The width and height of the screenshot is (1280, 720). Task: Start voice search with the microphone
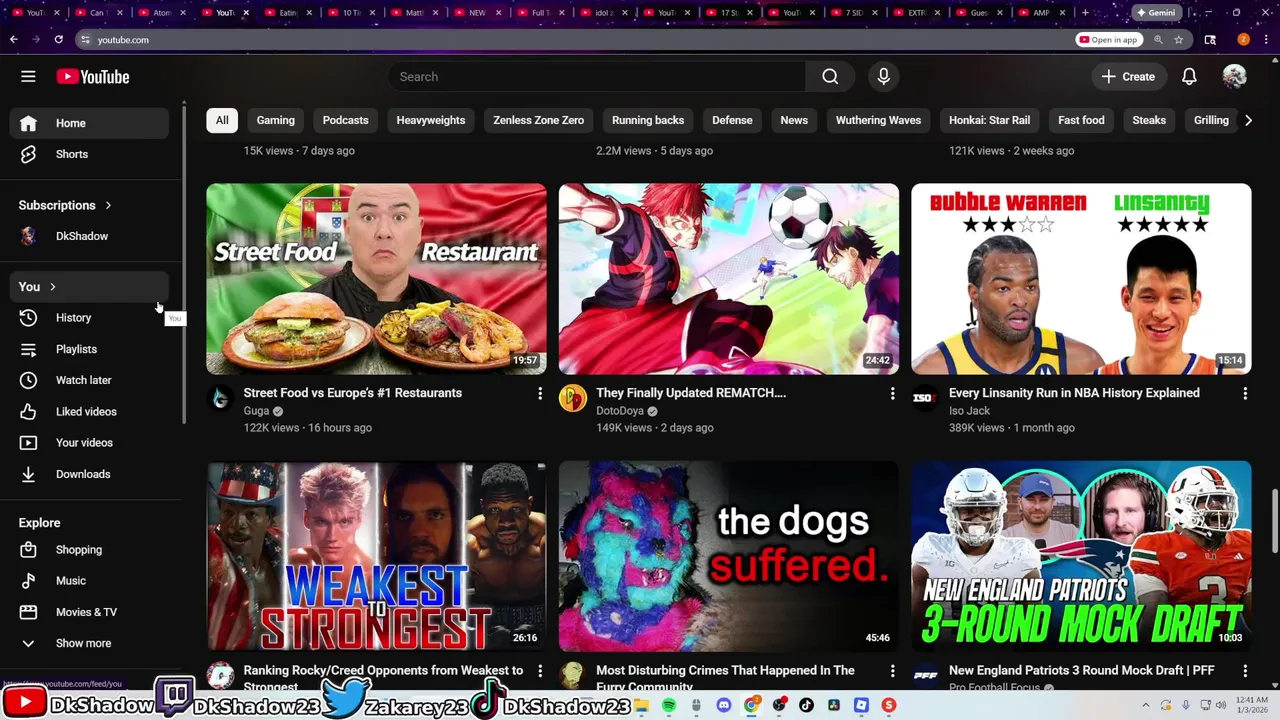tap(883, 77)
